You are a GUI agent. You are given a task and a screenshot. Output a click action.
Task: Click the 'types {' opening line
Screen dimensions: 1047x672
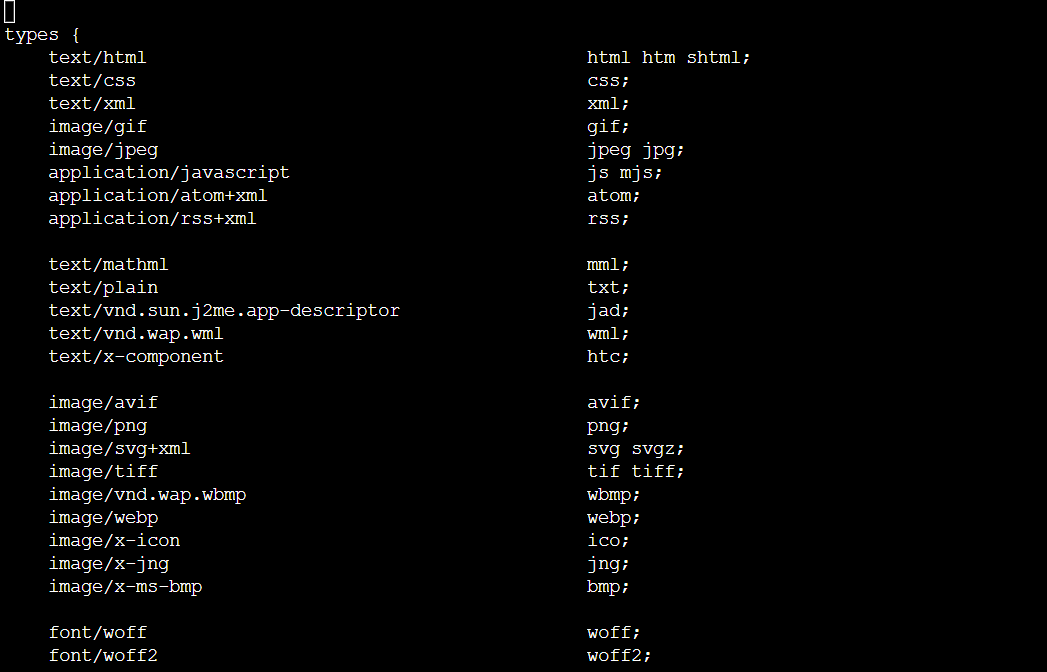coord(42,35)
